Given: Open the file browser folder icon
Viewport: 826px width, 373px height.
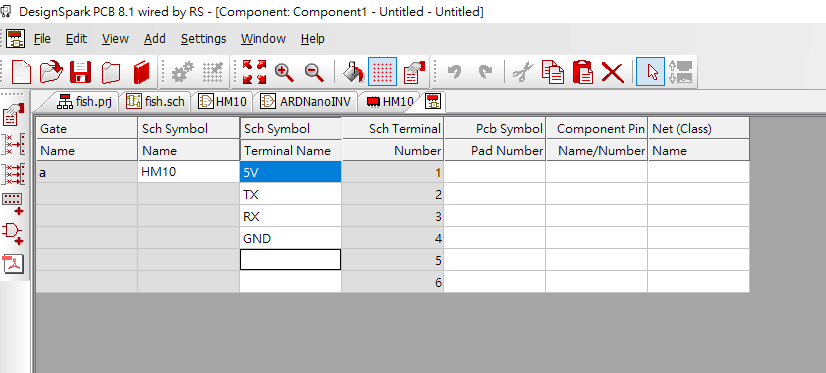Looking at the screenshot, I should (111, 72).
